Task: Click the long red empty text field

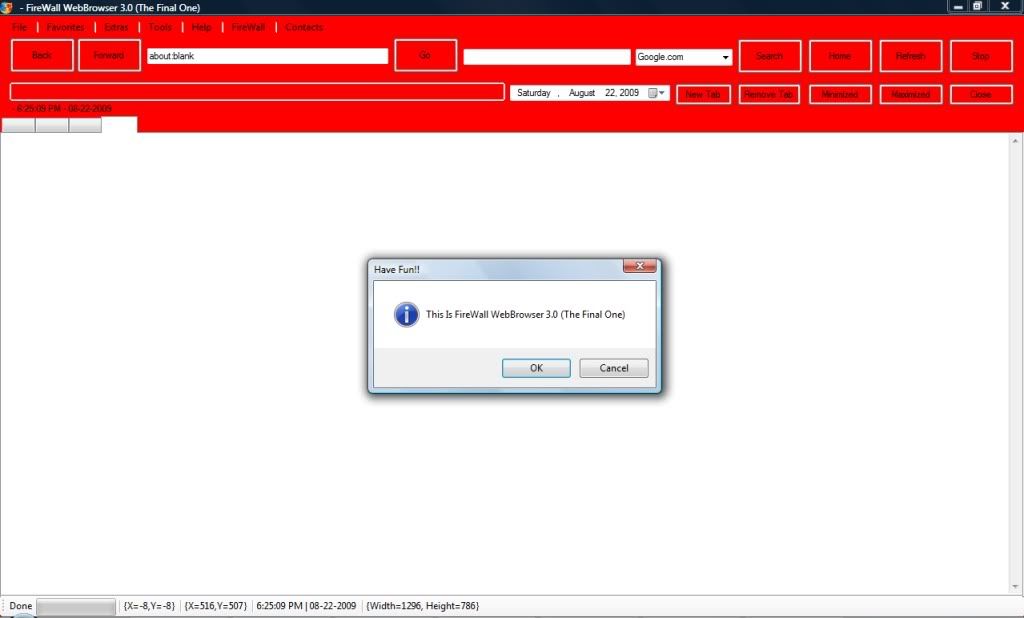Action: [x=257, y=91]
